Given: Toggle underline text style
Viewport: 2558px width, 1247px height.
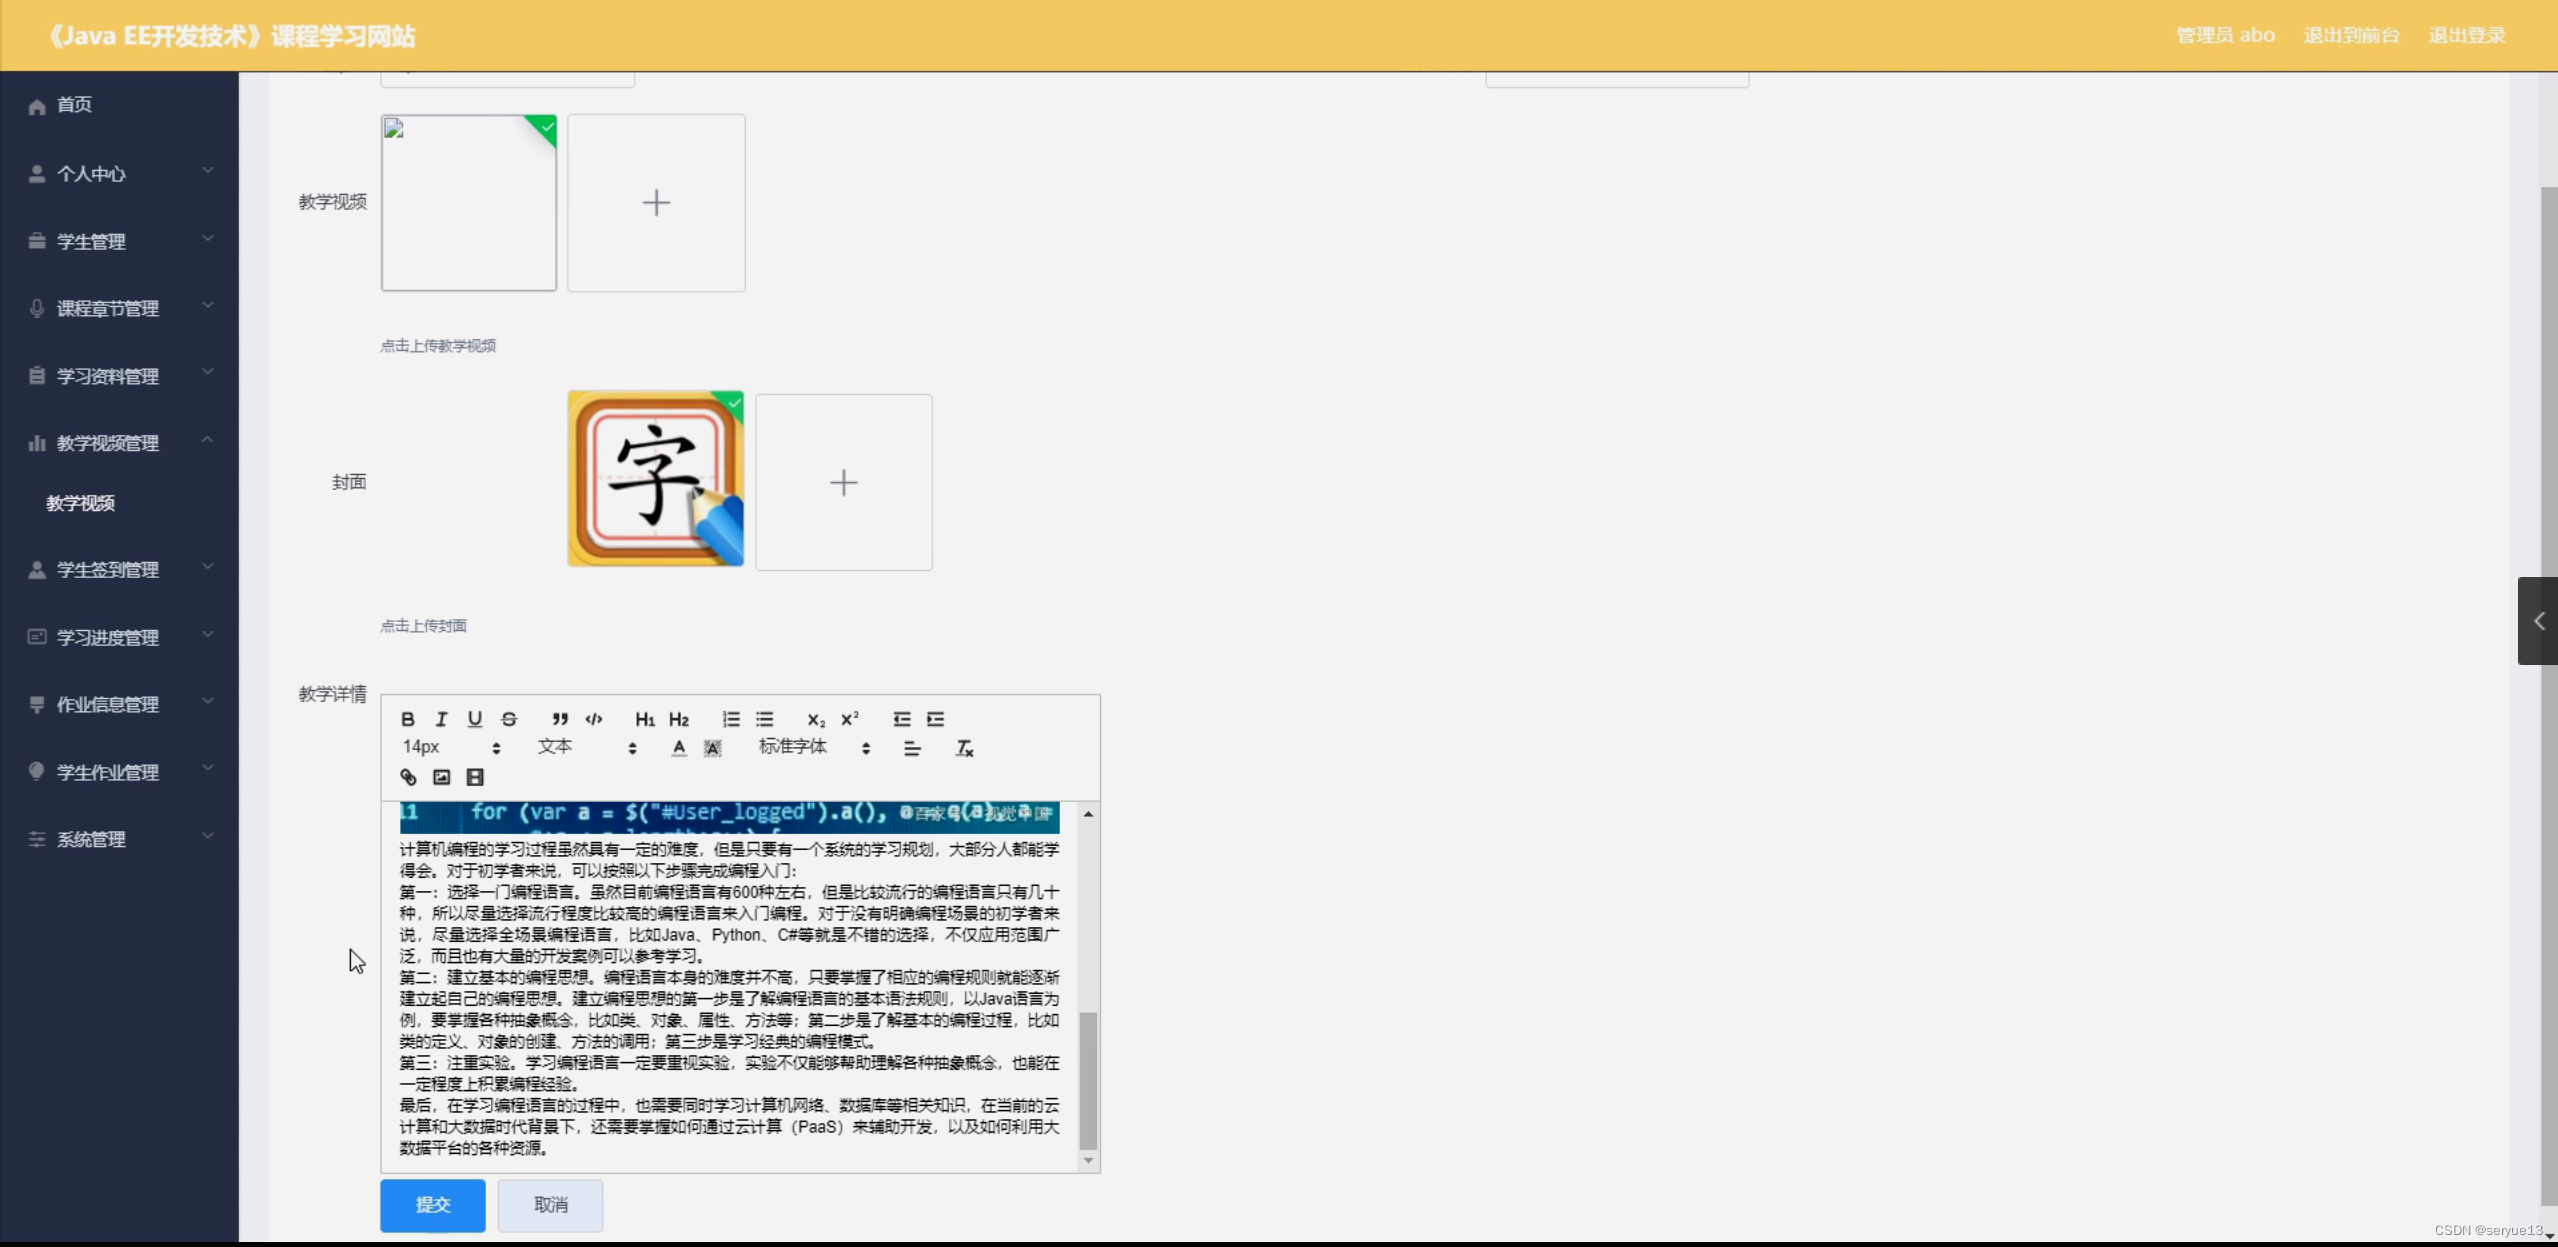Looking at the screenshot, I should pos(475,719).
